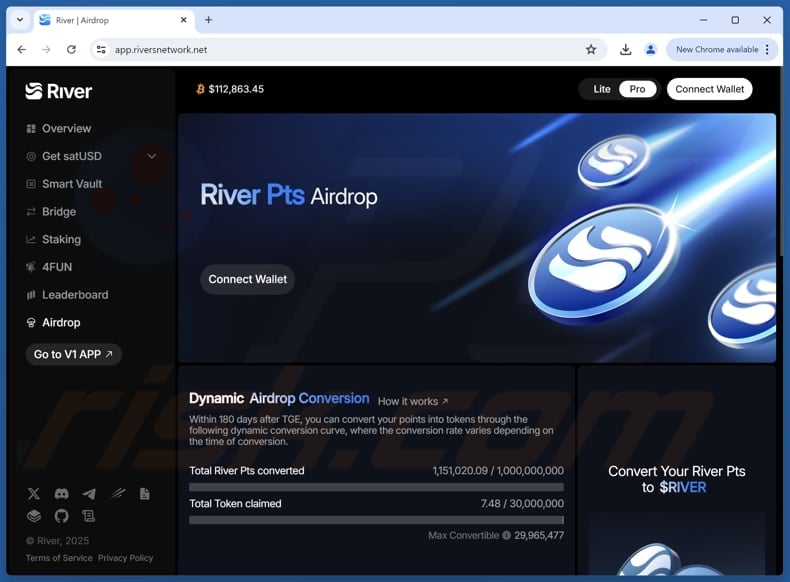Click the Total River Pts converted progress bar
The width and height of the screenshot is (790, 582).
pos(376,487)
